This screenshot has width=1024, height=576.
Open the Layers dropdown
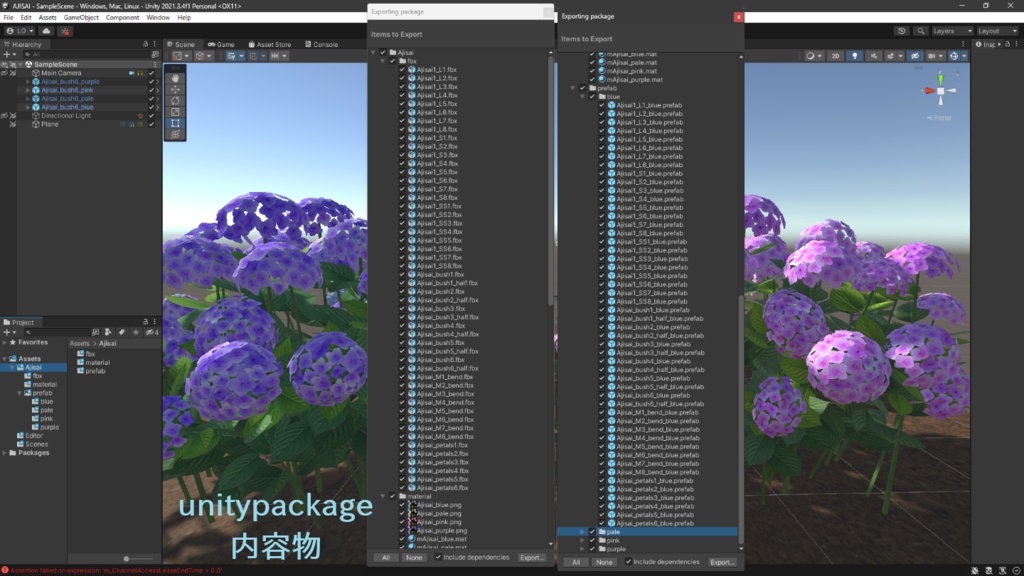coord(952,31)
